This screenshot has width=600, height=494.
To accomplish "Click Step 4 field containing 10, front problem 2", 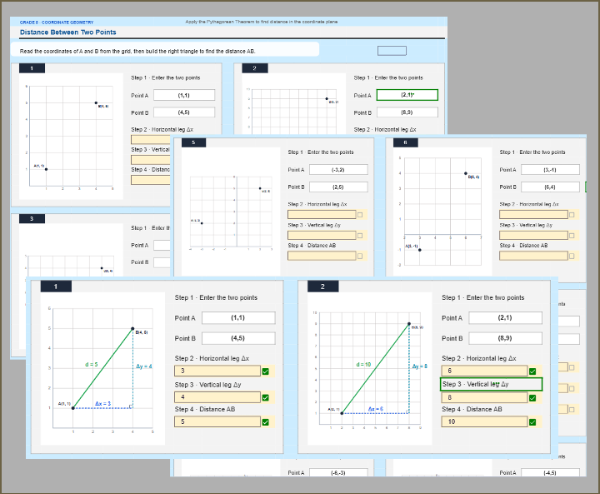I will coord(484,421).
